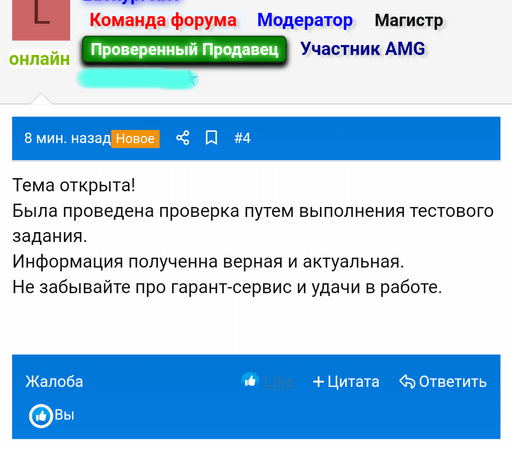The width and height of the screenshot is (512, 450).
Task: Click the text Тема открыта!
Action: click(x=74, y=185)
